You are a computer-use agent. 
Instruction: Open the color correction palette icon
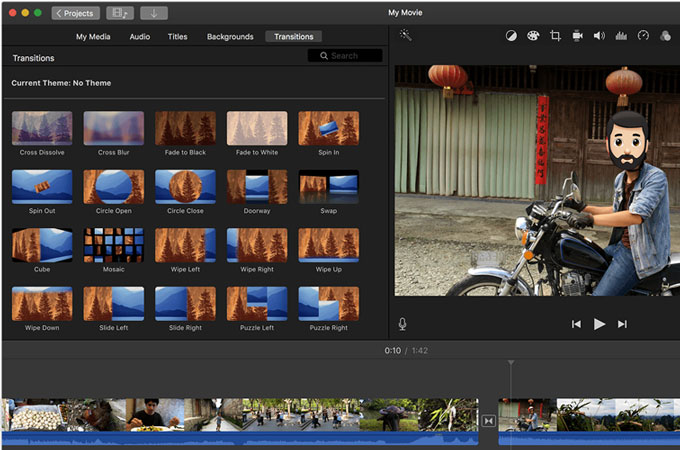[533, 36]
